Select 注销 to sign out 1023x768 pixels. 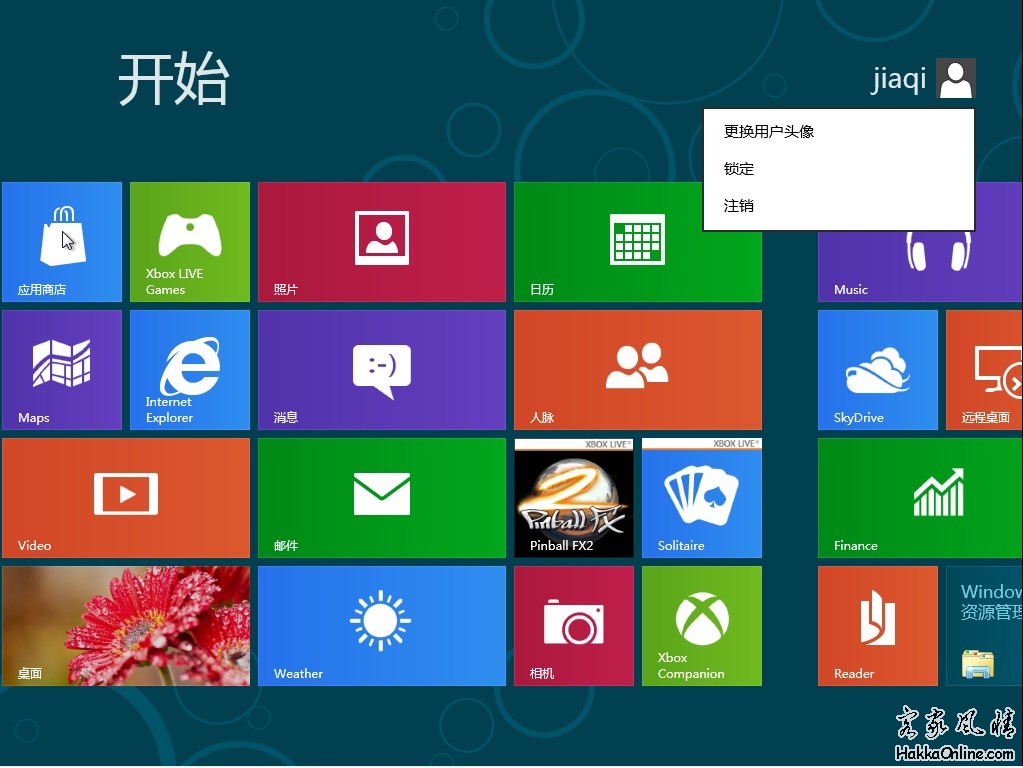(838, 206)
